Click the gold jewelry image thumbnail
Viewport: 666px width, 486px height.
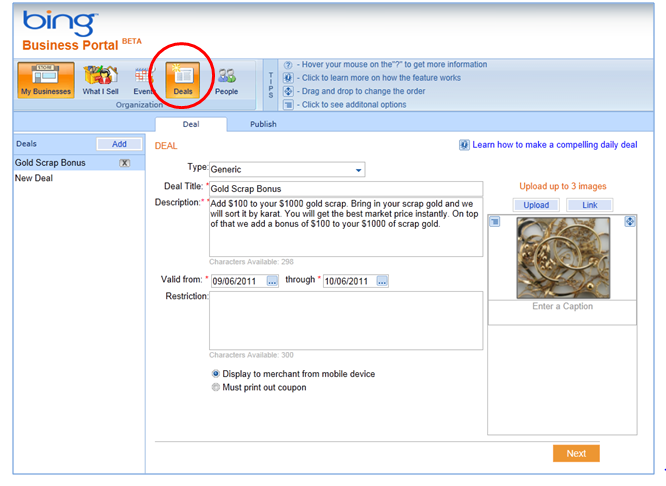[561, 257]
